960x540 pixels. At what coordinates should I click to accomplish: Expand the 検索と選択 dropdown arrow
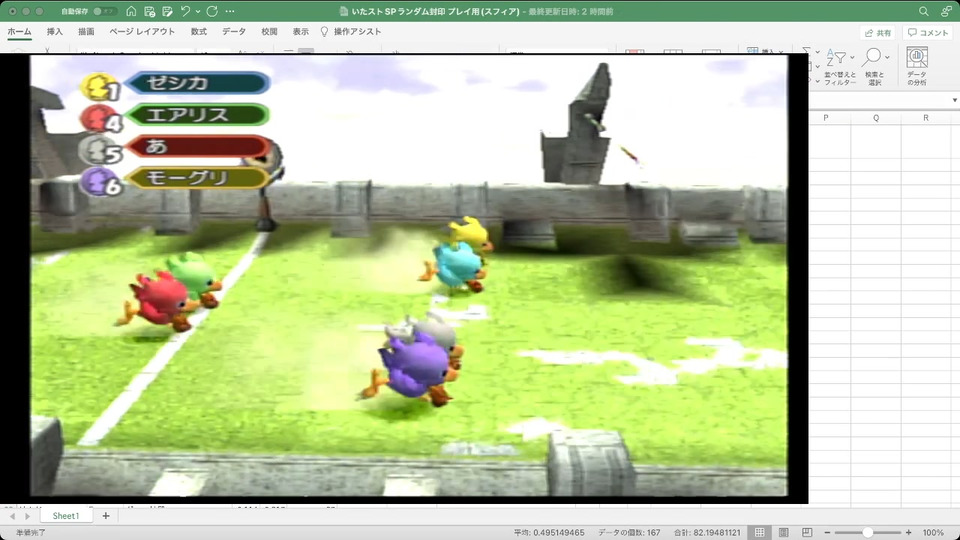click(887, 58)
